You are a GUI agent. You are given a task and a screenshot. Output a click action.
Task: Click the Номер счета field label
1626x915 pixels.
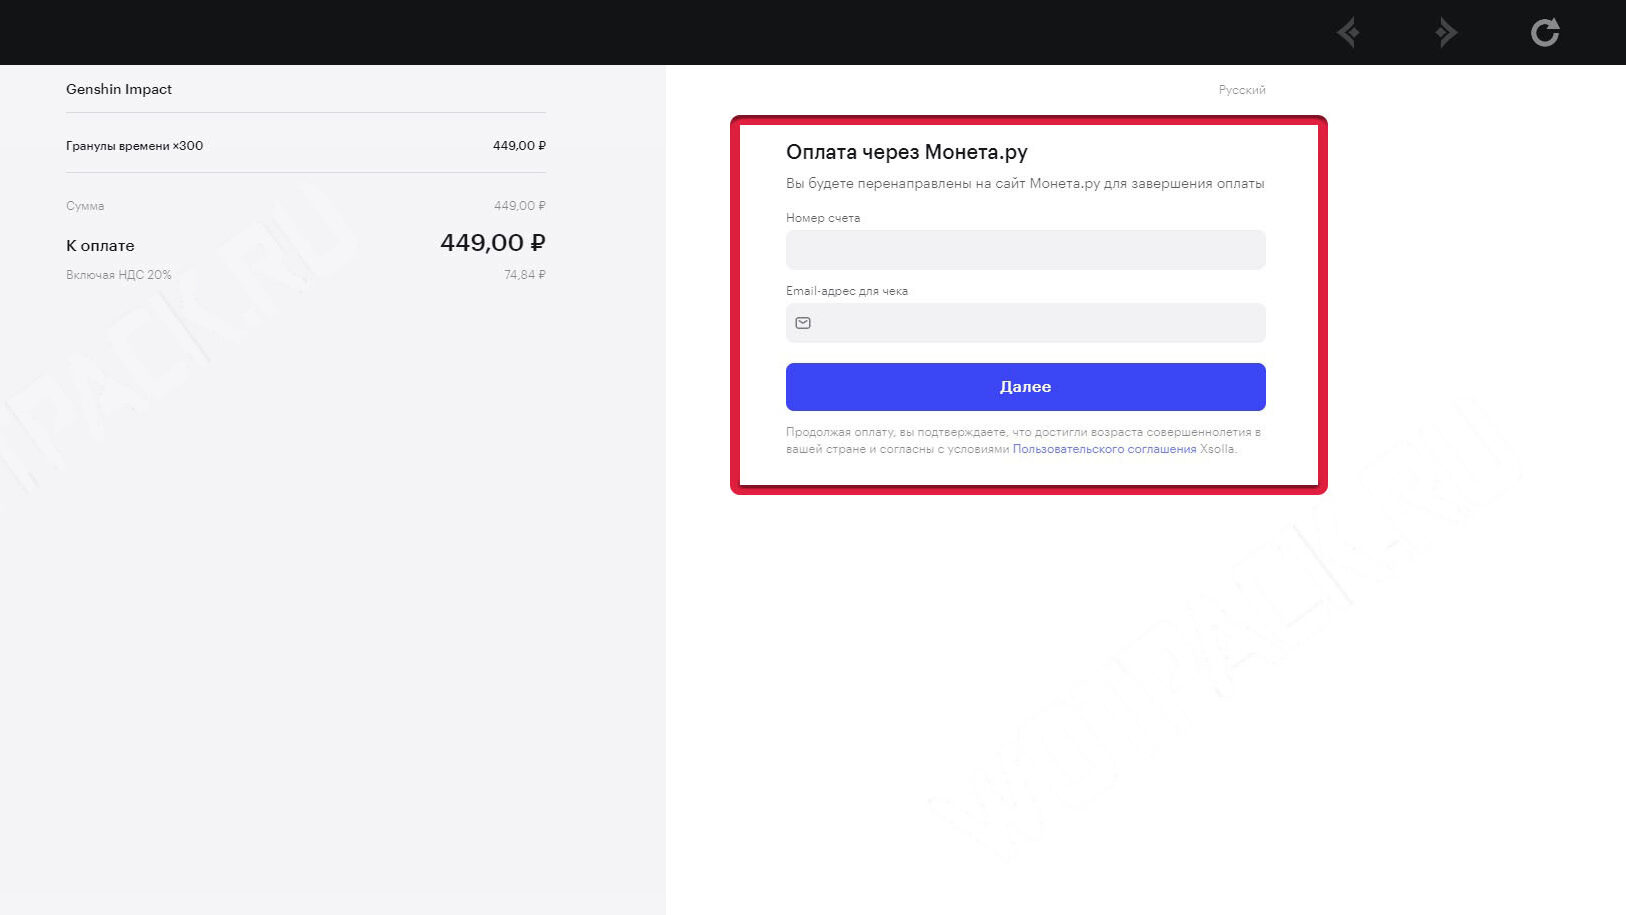point(822,218)
